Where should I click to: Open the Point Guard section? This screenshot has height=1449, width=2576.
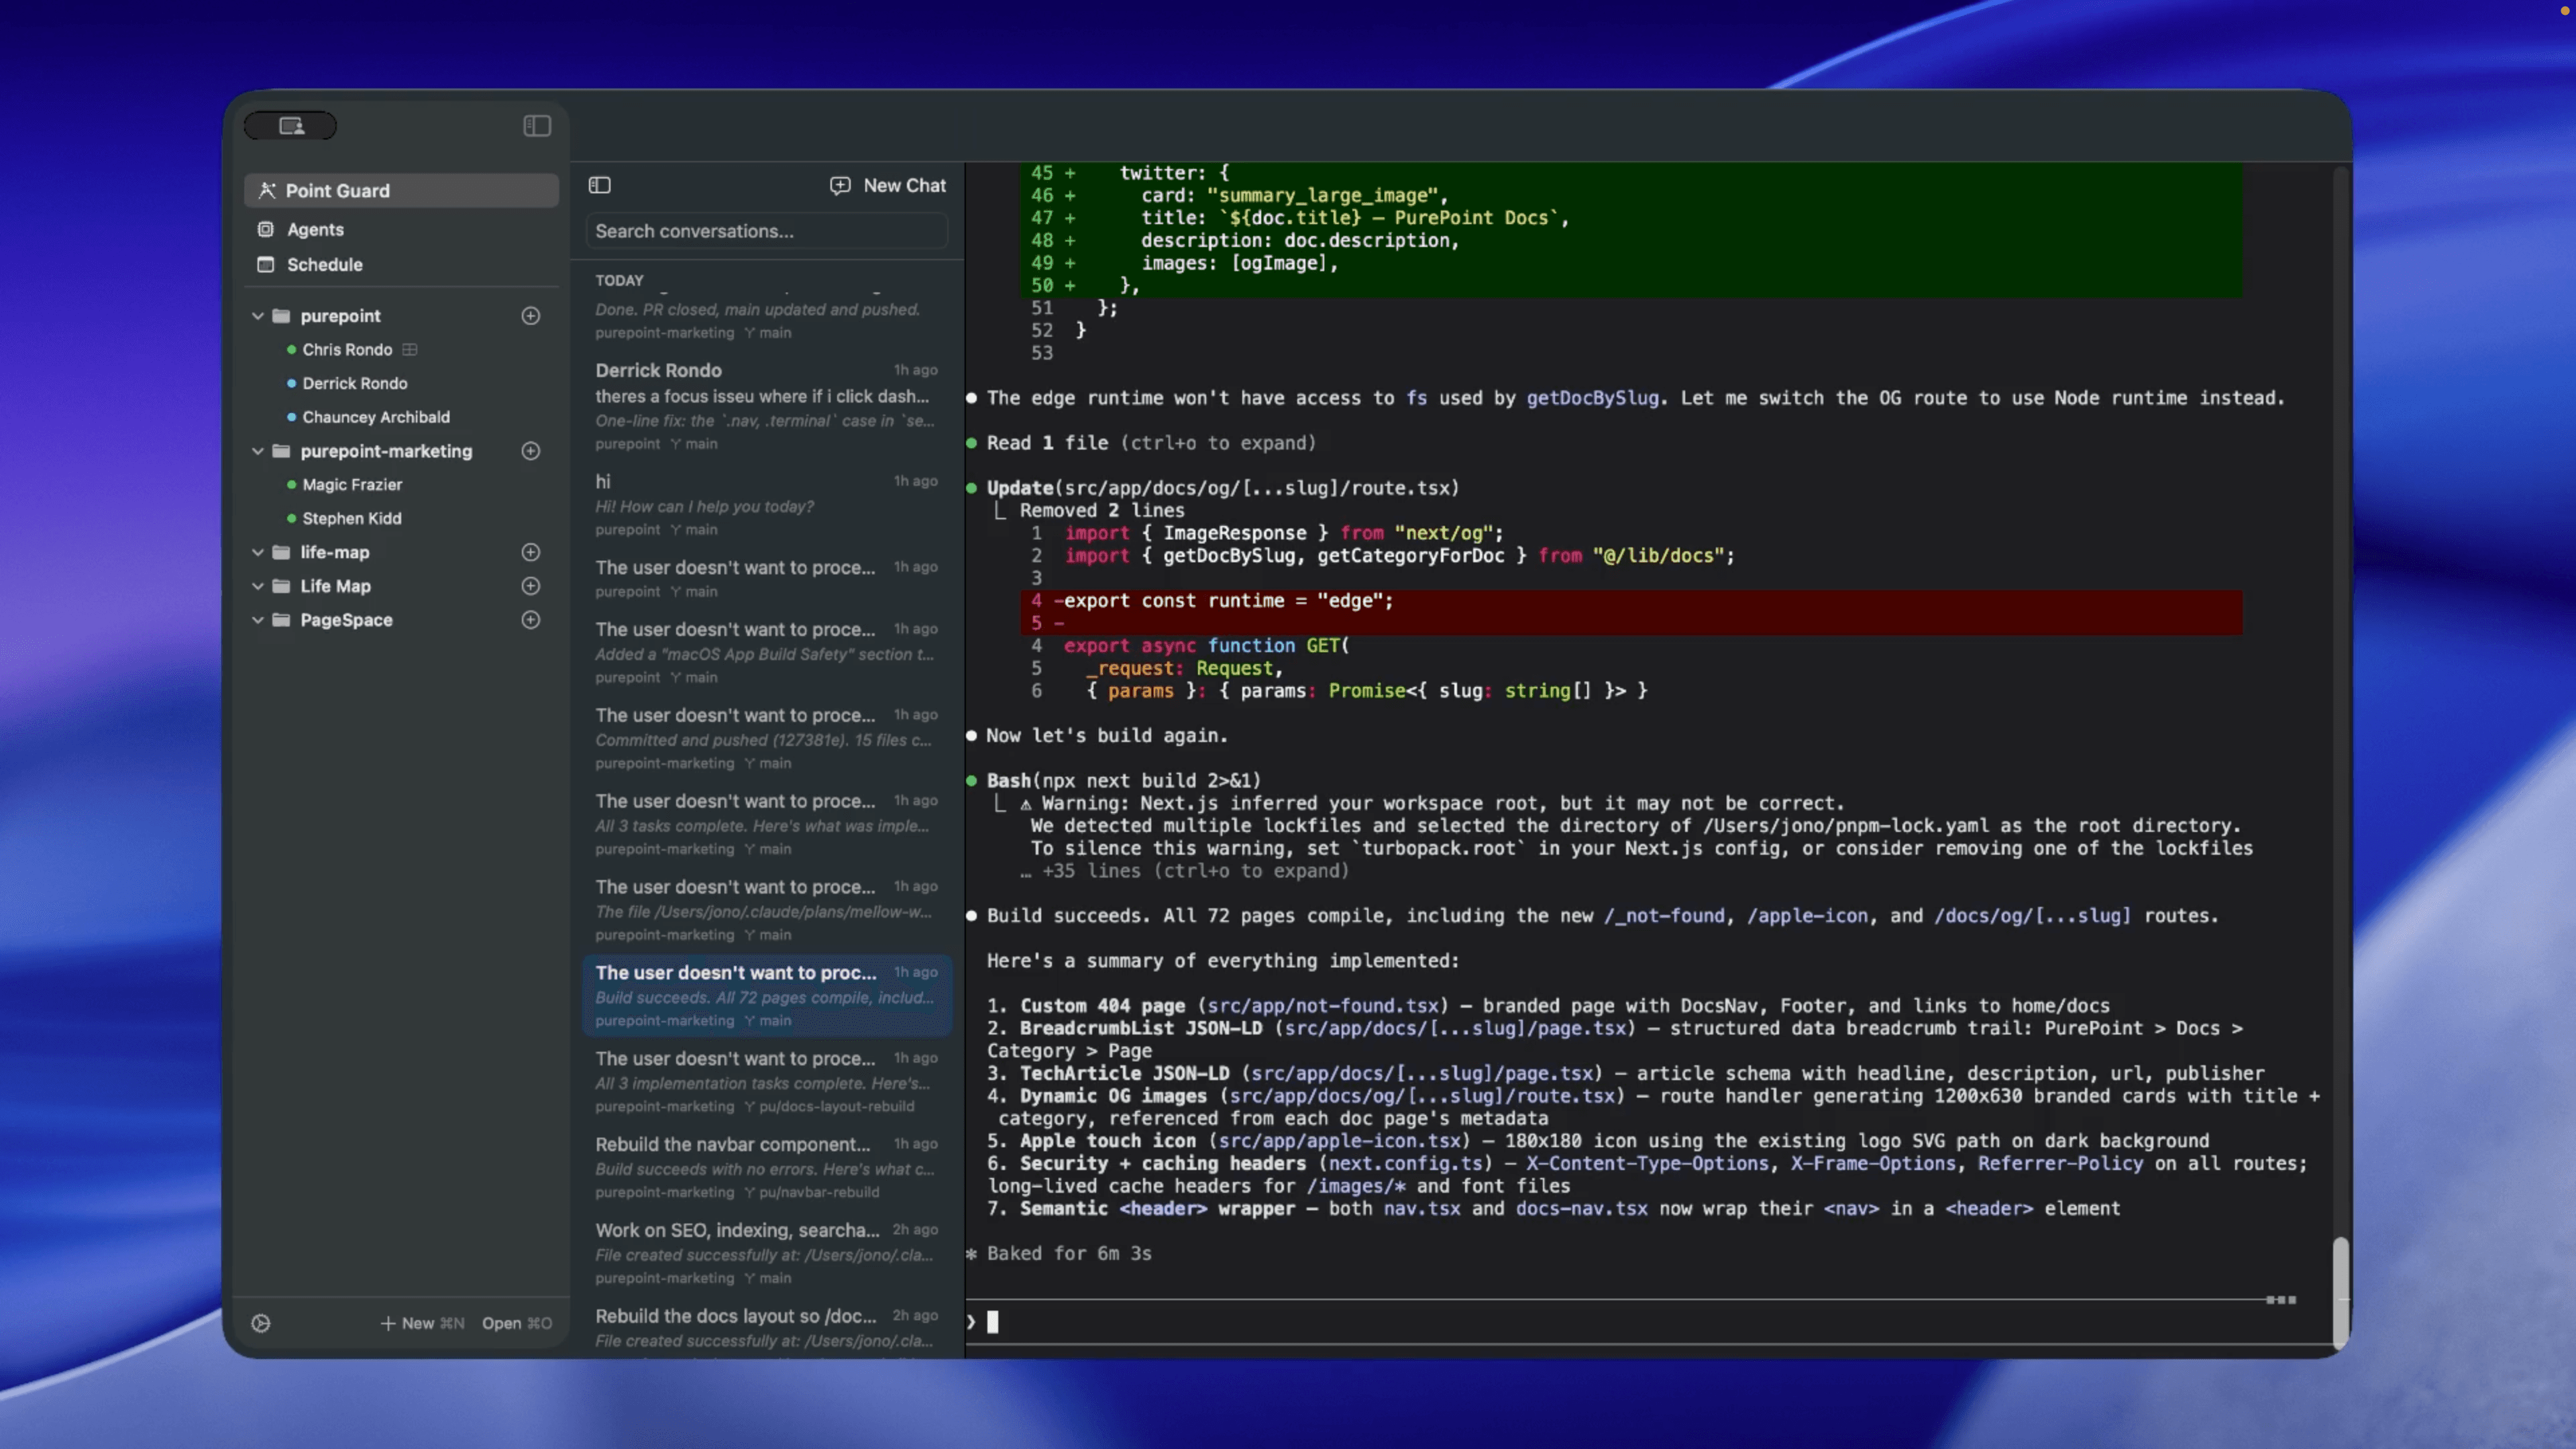point(401,190)
